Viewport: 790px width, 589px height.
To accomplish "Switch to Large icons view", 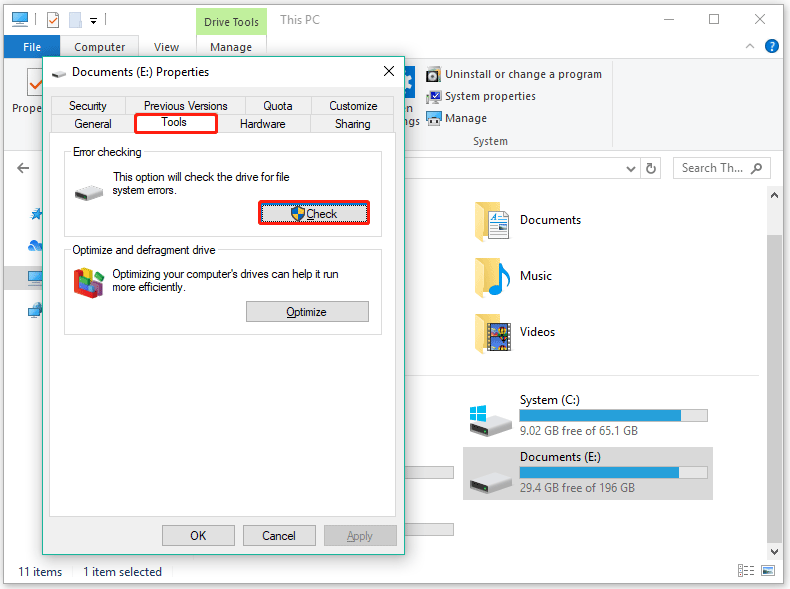I will pyautogui.click(x=768, y=570).
